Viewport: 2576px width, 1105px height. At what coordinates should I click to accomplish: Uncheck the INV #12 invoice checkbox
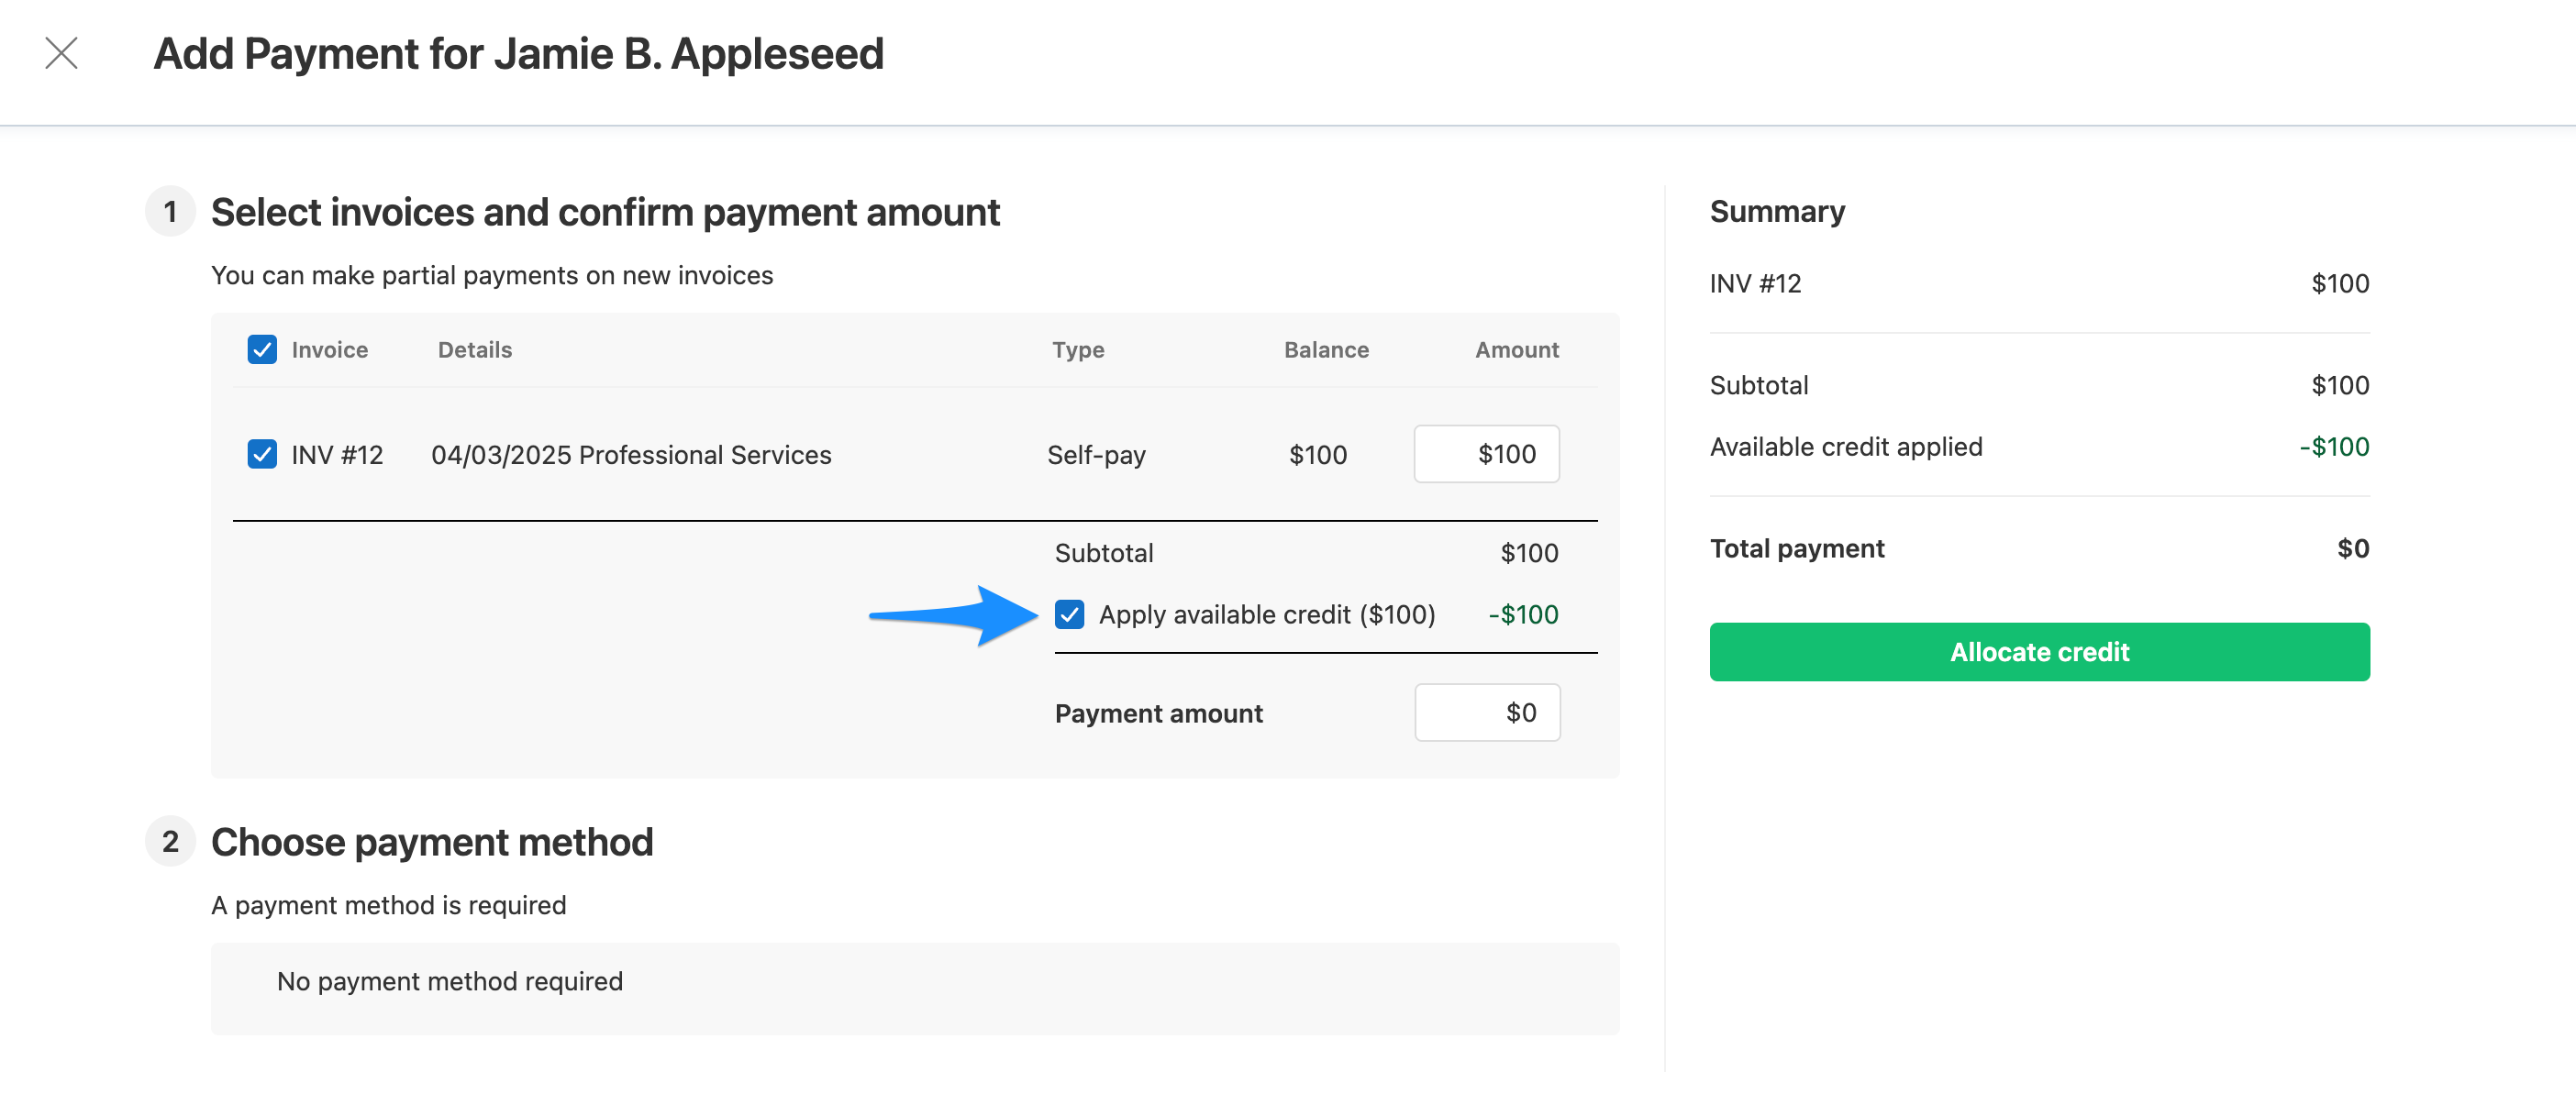pyautogui.click(x=261, y=454)
